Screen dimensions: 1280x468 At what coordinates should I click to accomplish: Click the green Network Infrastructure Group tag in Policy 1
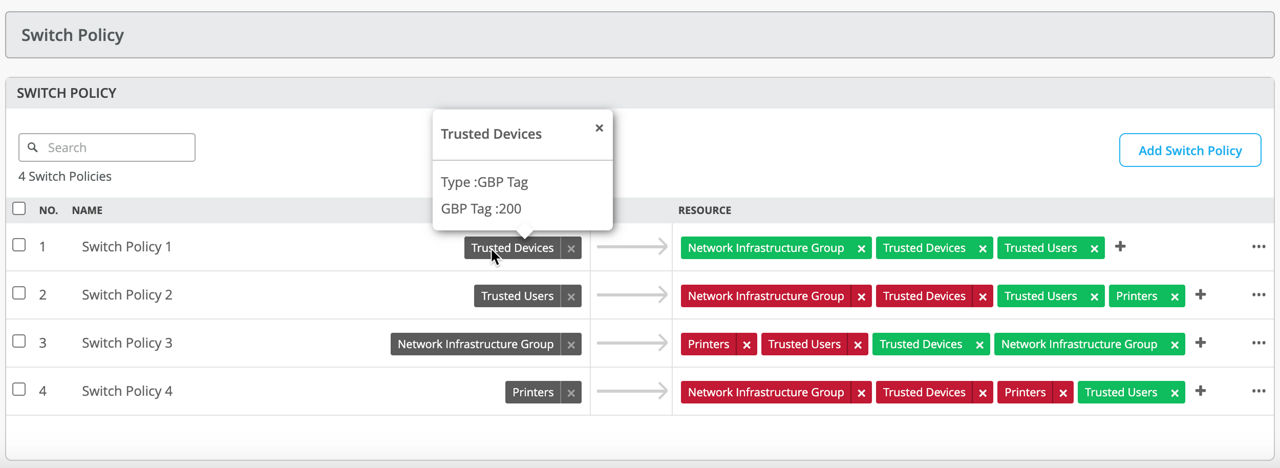click(x=765, y=248)
